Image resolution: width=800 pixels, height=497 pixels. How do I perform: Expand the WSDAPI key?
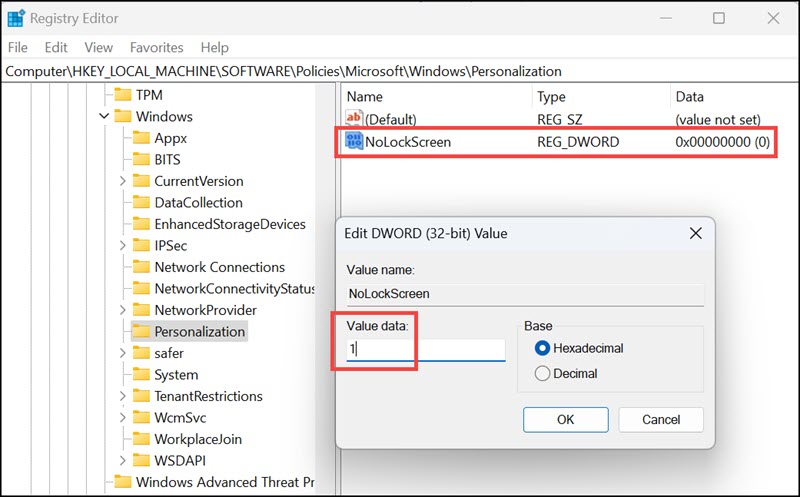122,460
